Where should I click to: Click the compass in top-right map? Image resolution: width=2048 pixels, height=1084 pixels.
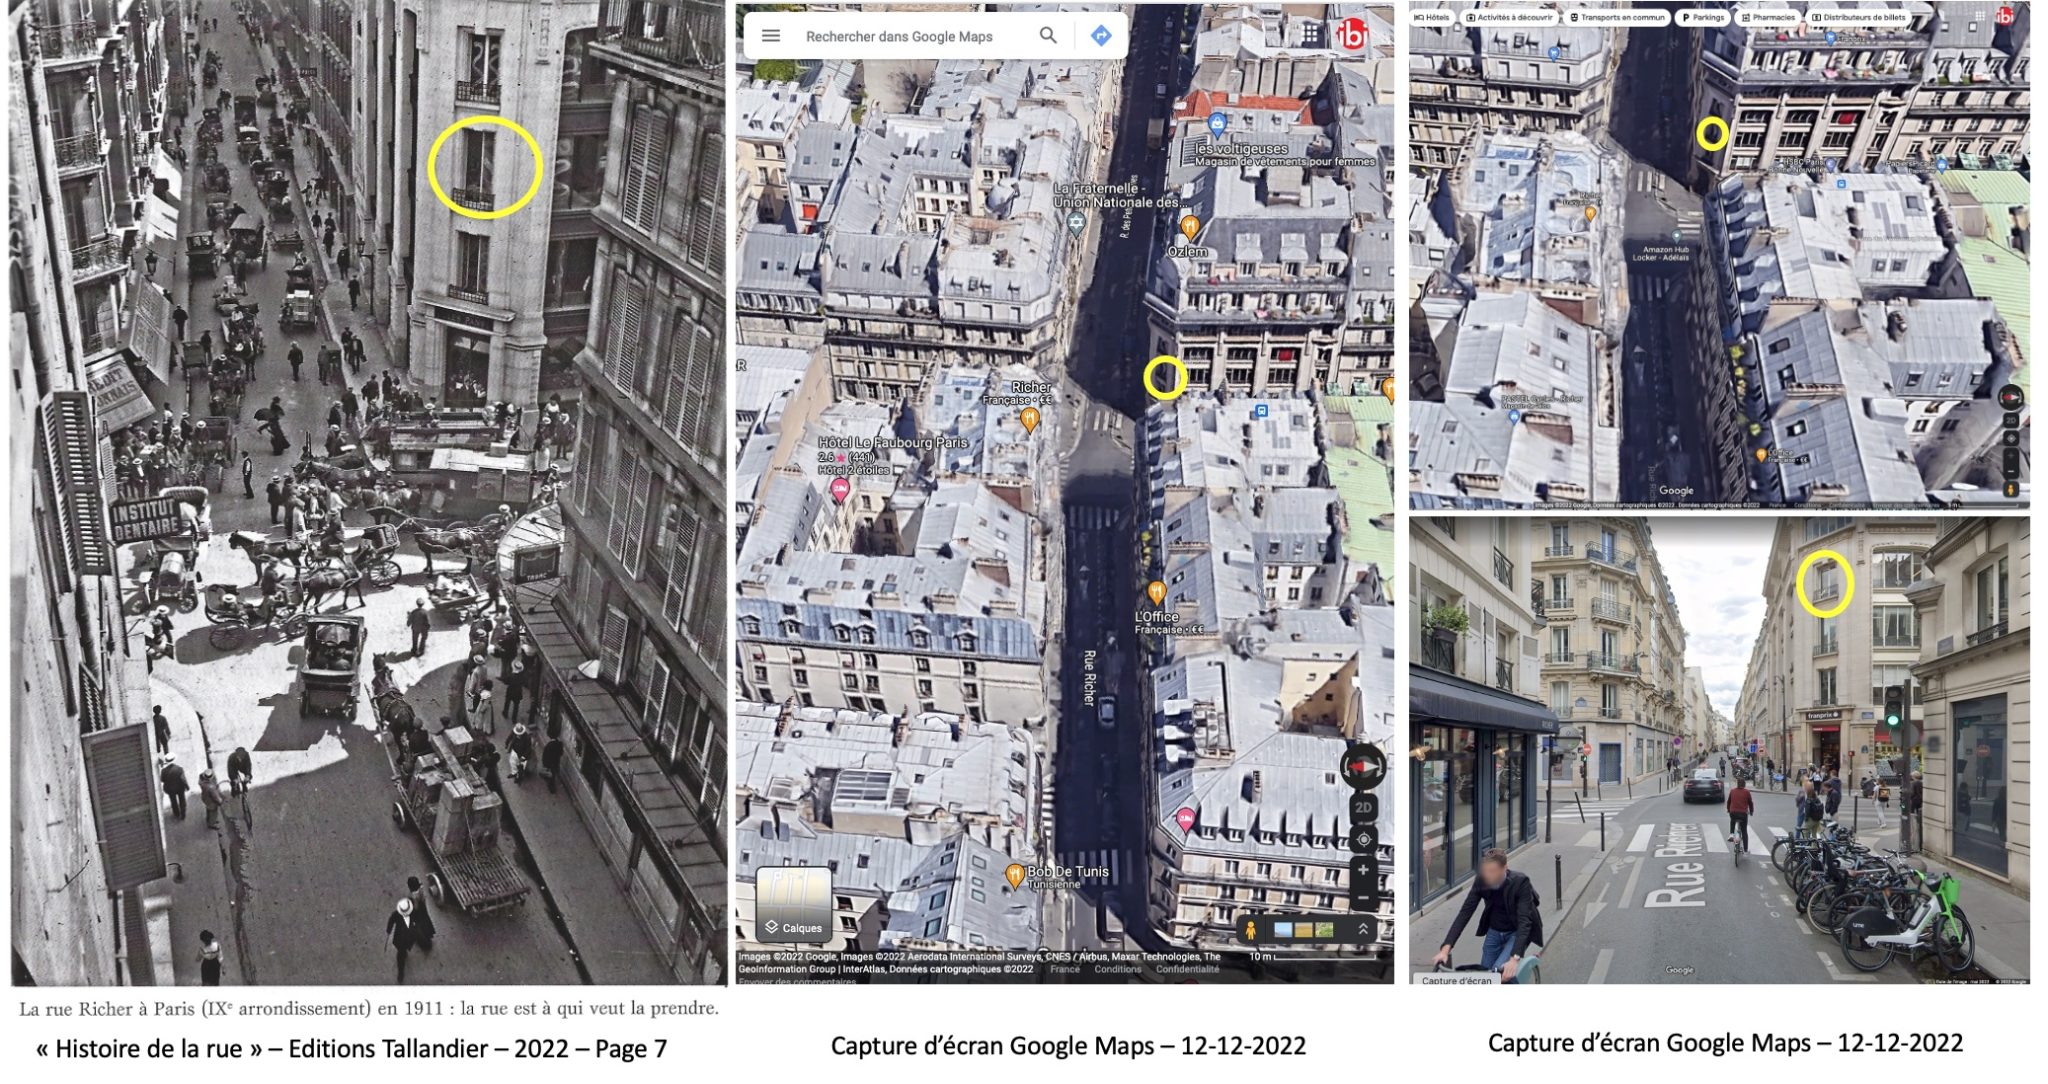(x=2010, y=397)
